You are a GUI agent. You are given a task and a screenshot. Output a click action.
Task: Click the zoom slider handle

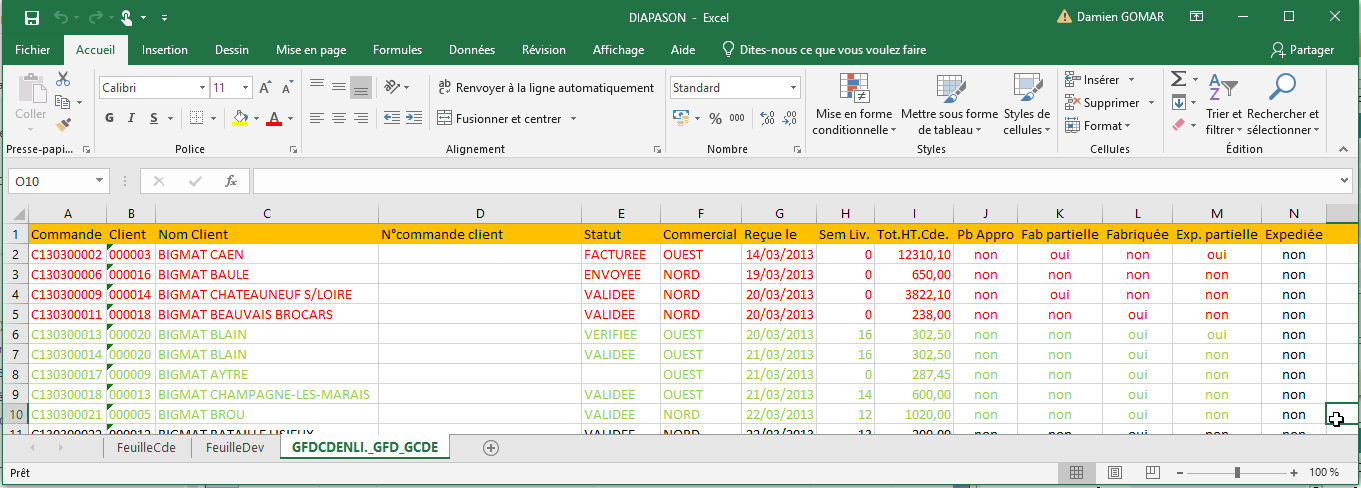pyautogui.click(x=1237, y=472)
